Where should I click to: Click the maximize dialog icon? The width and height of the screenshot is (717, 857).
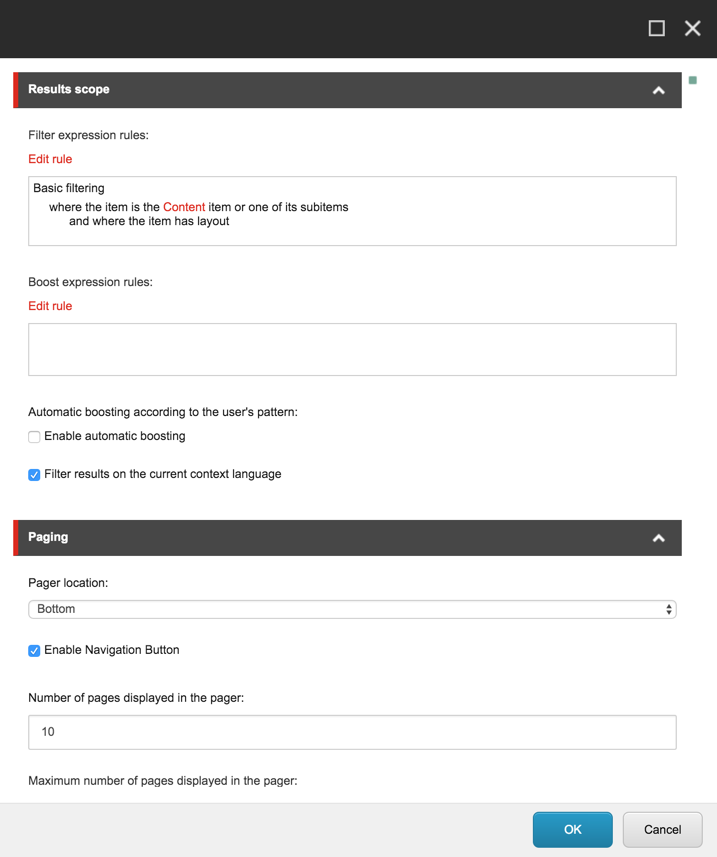tap(656, 28)
